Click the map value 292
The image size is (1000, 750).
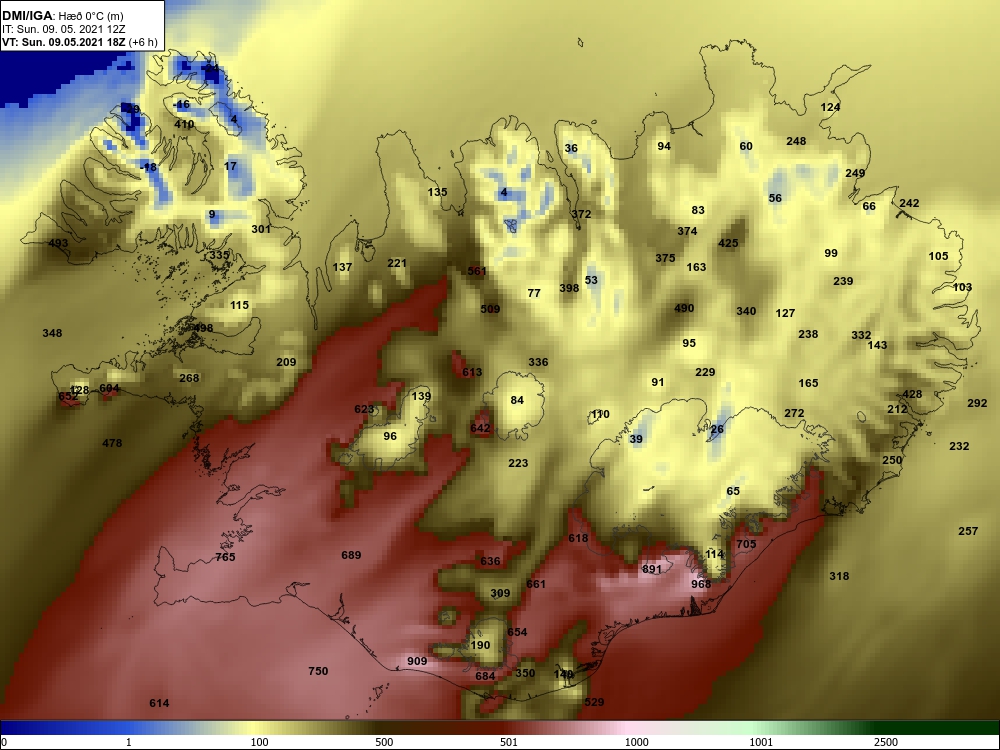(977, 403)
